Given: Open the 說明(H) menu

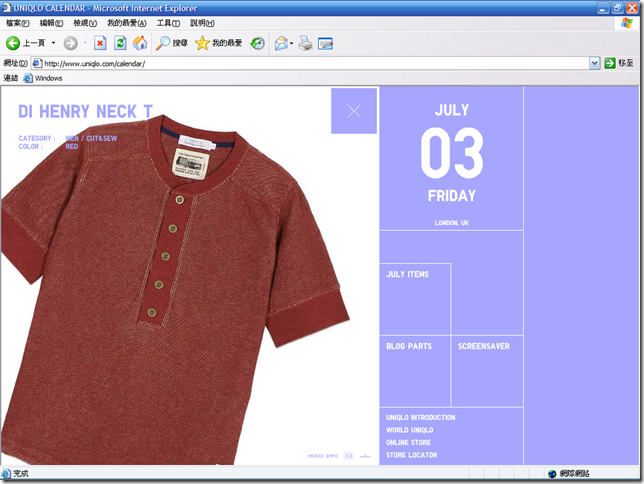Looking at the screenshot, I should coord(202,23).
